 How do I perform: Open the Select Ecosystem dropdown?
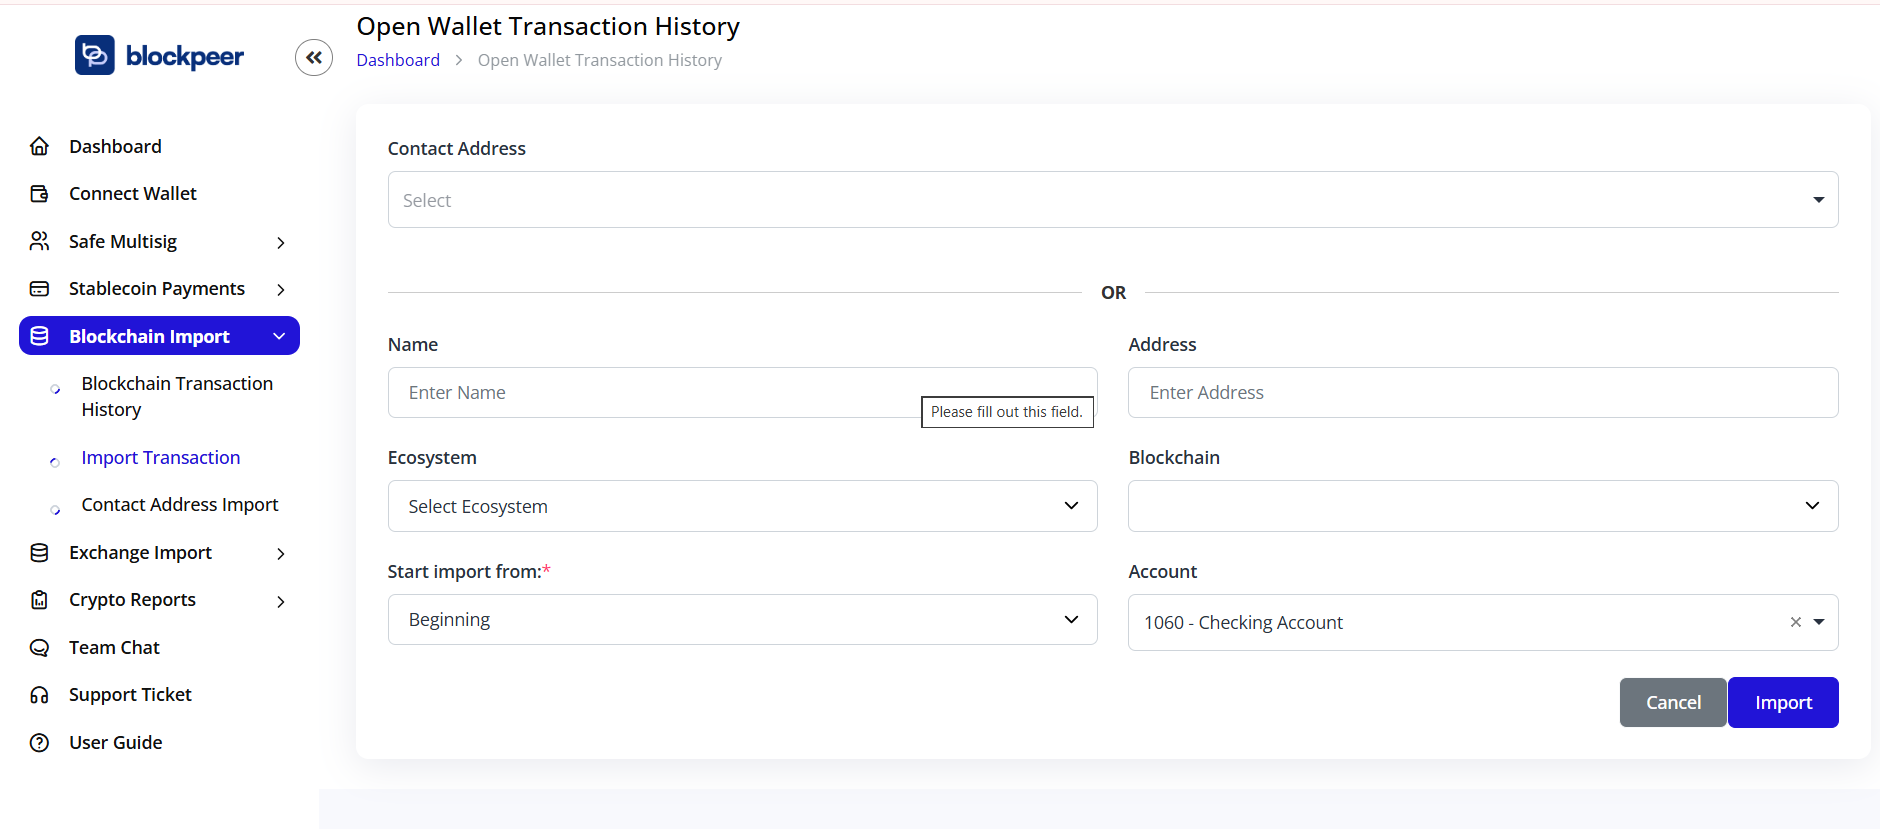coord(742,506)
